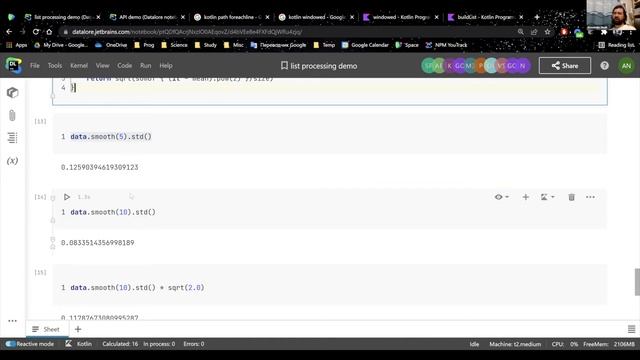Open the Help menu

coord(166,65)
